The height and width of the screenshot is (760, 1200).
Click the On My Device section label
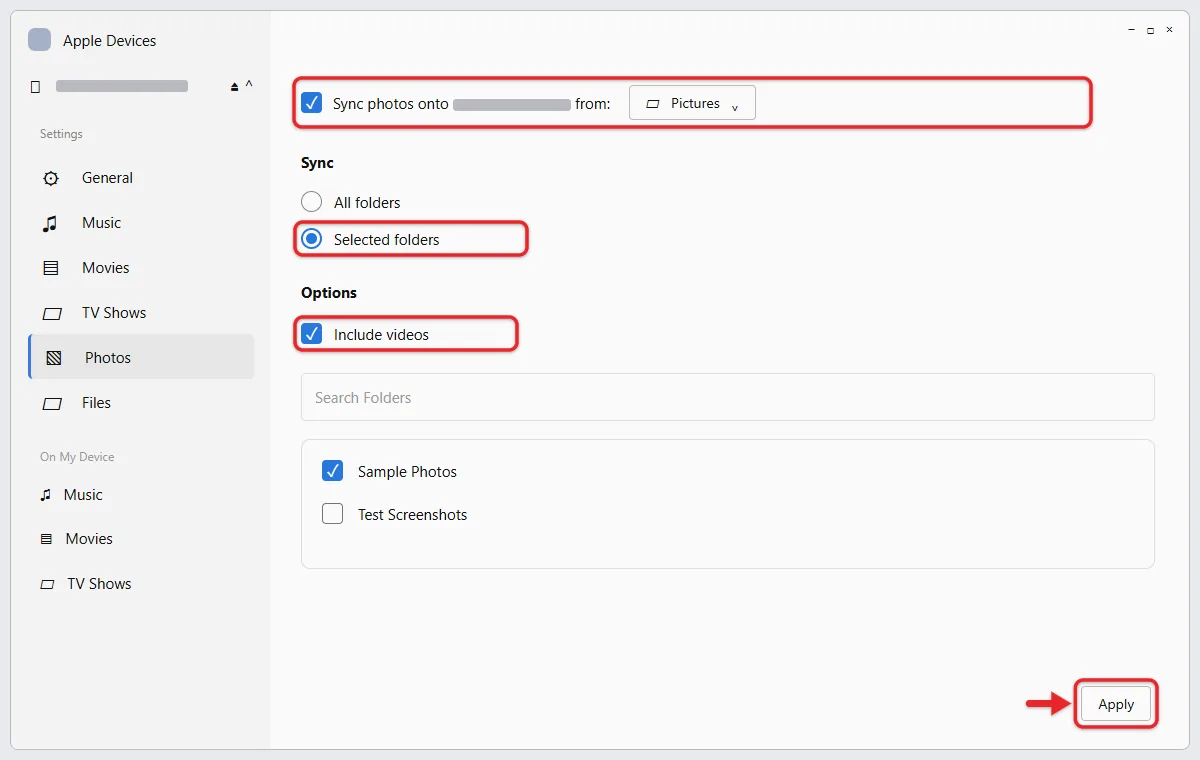tap(77, 457)
